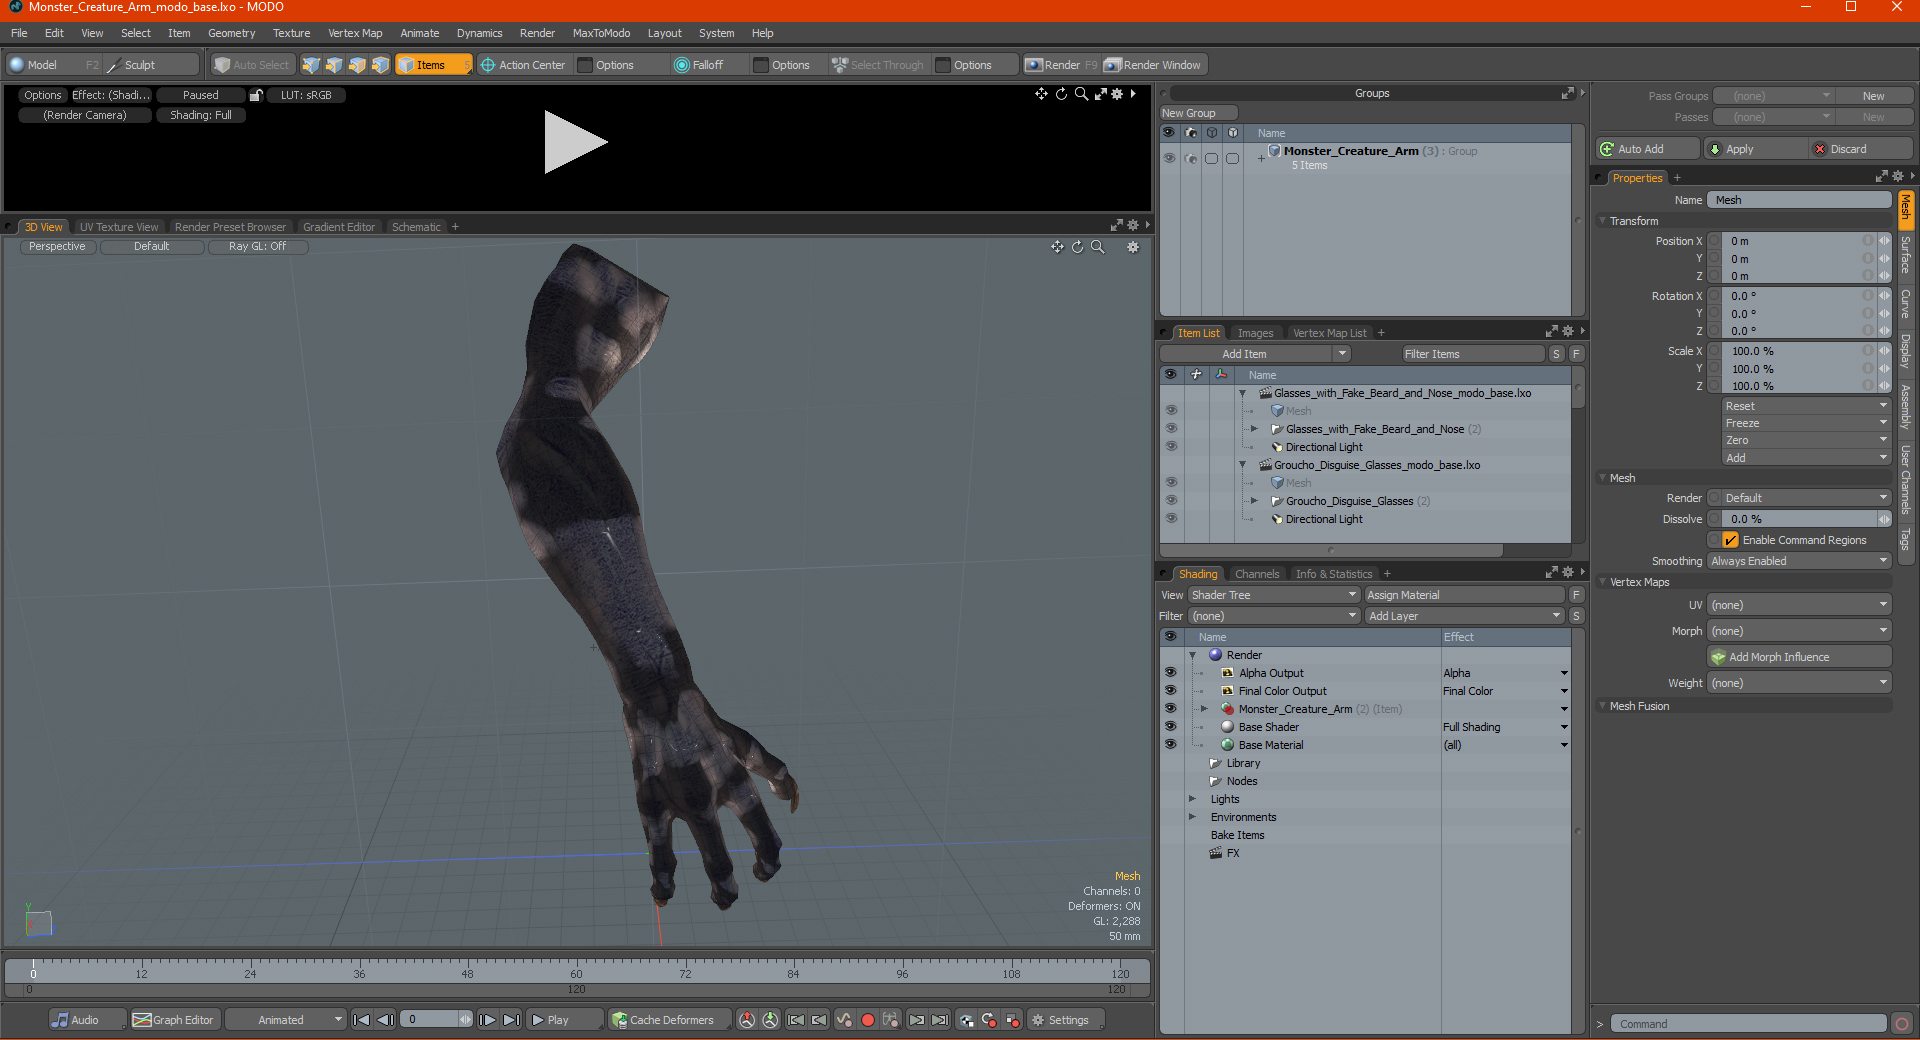Toggle Monster_Creature_Arm group visibility eye
The height and width of the screenshot is (1040, 1920).
(1169, 158)
